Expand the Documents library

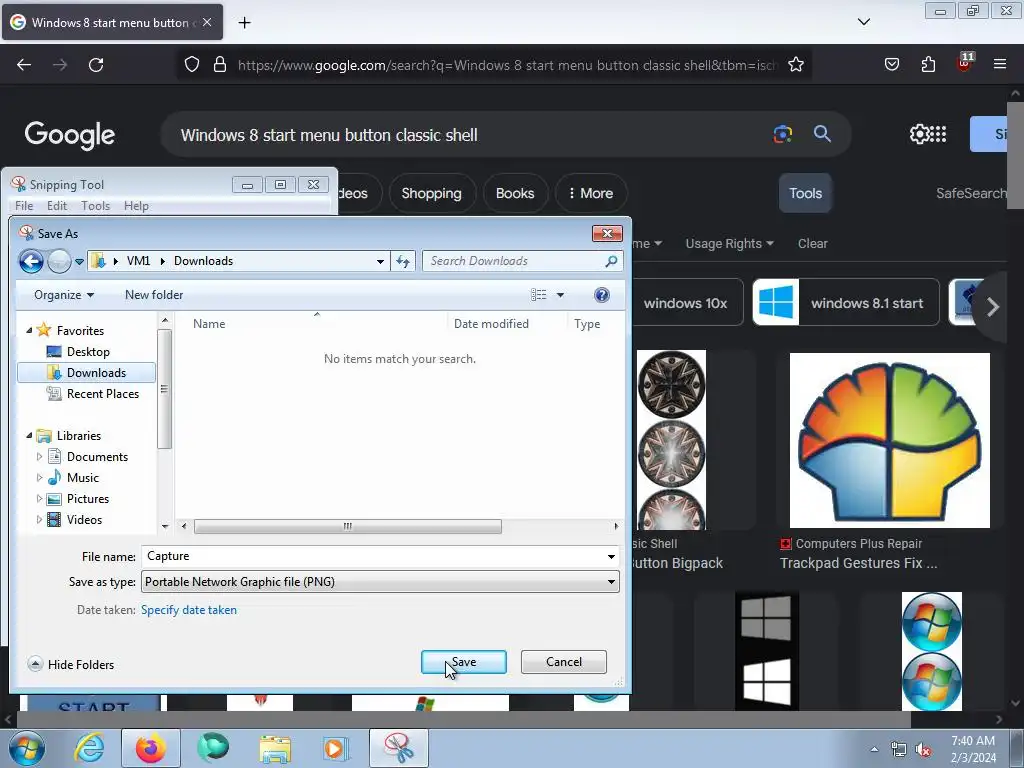(x=39, y=457)
